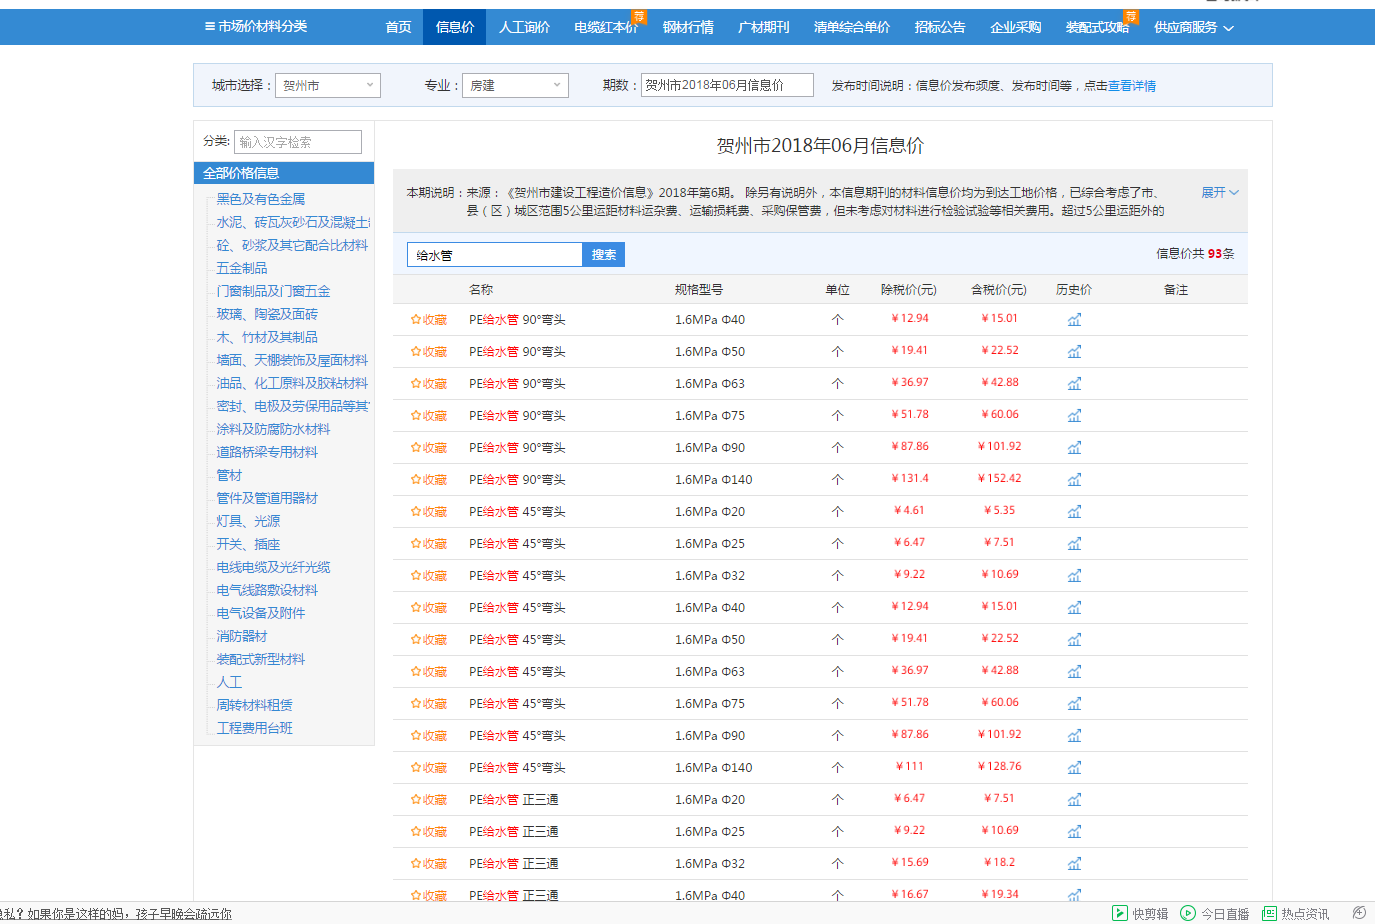The image size is (1375, 924).
Task: Open the 电缆红本价 navigation tab
Action: (606, 28)
